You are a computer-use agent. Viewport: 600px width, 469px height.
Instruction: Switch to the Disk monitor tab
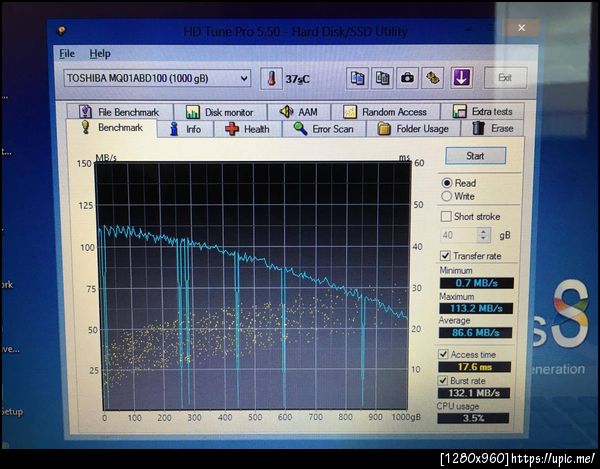click(x=220, y=112)
